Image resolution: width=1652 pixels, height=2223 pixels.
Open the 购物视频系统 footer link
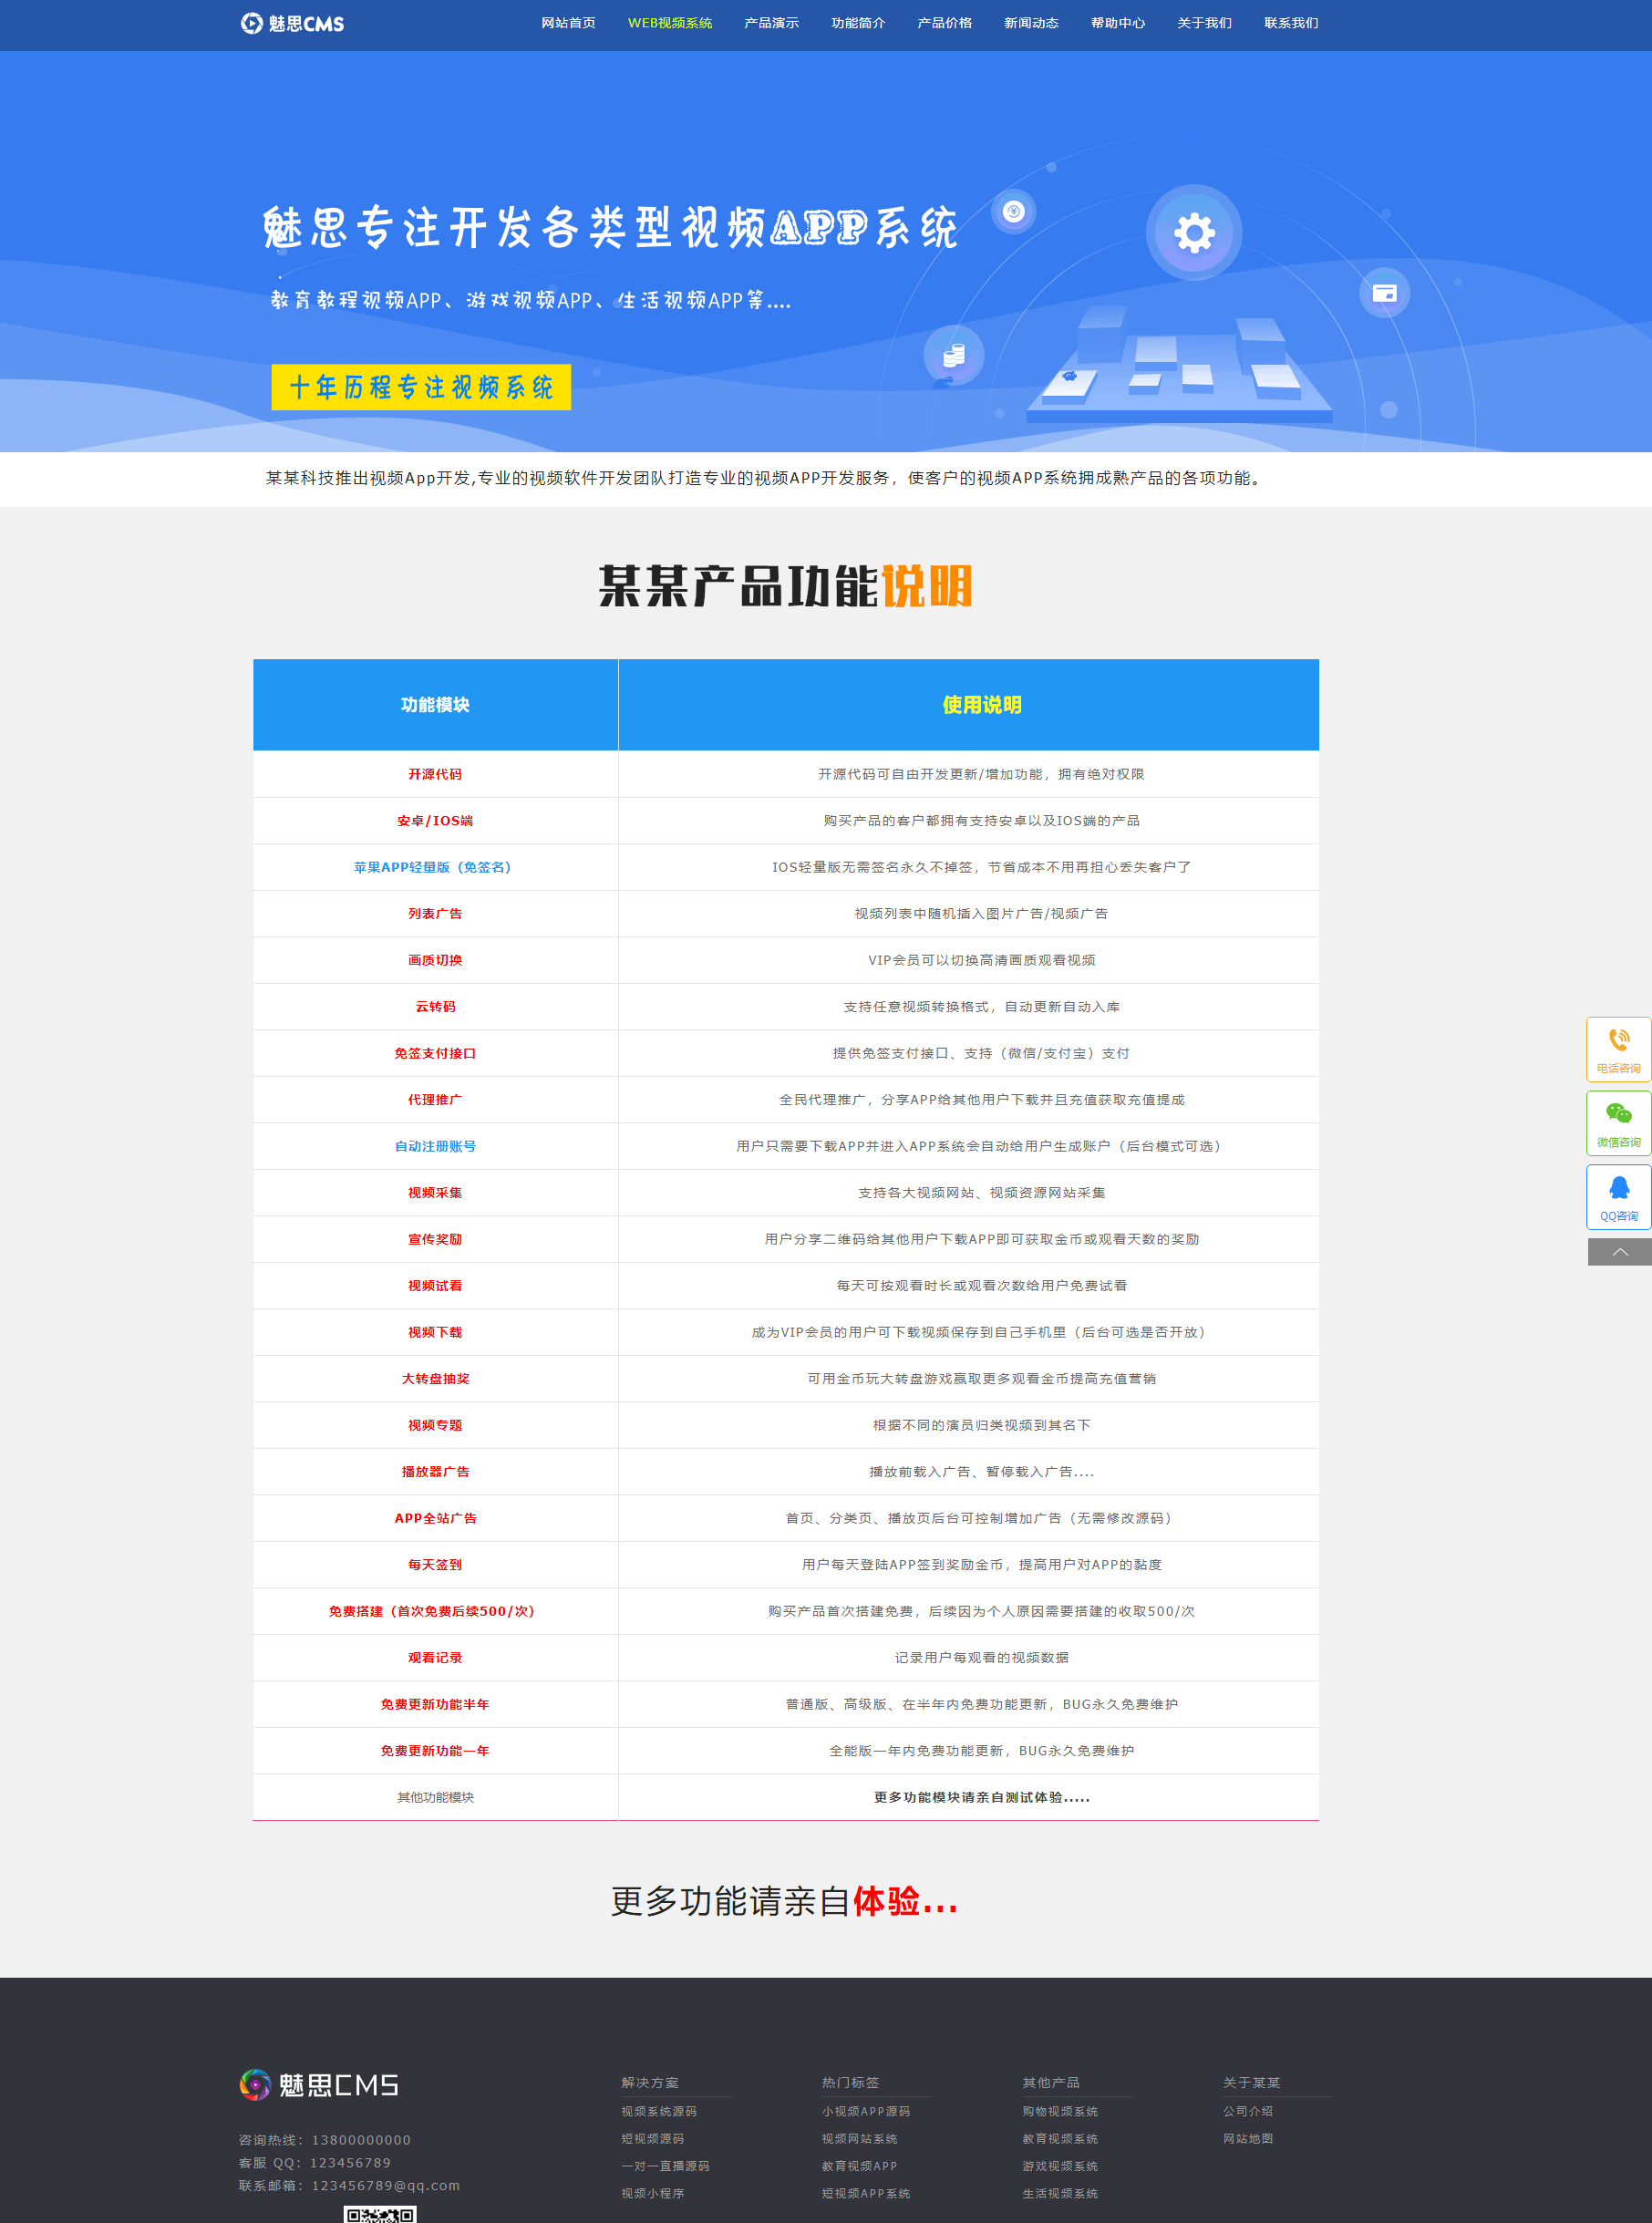tap(1060, 2111)
